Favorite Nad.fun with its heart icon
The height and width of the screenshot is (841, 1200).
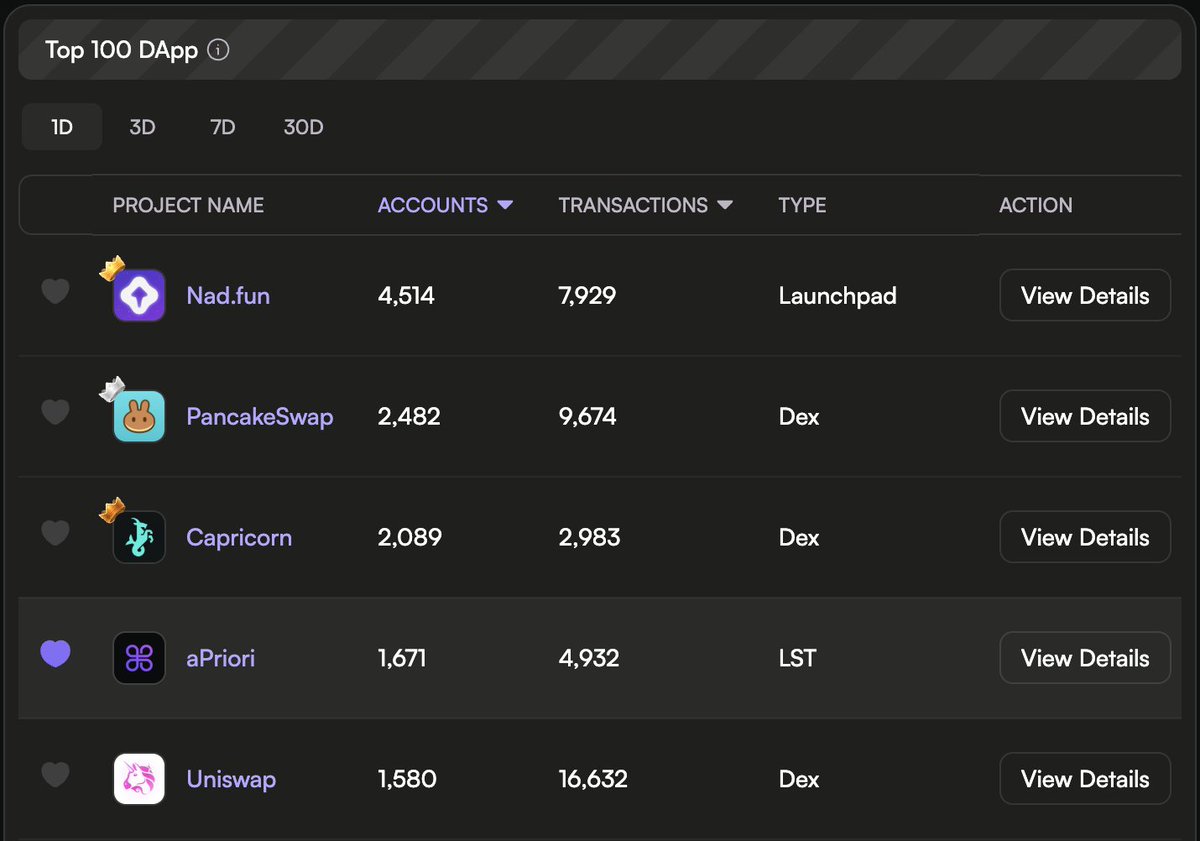[x=55, y=291]
